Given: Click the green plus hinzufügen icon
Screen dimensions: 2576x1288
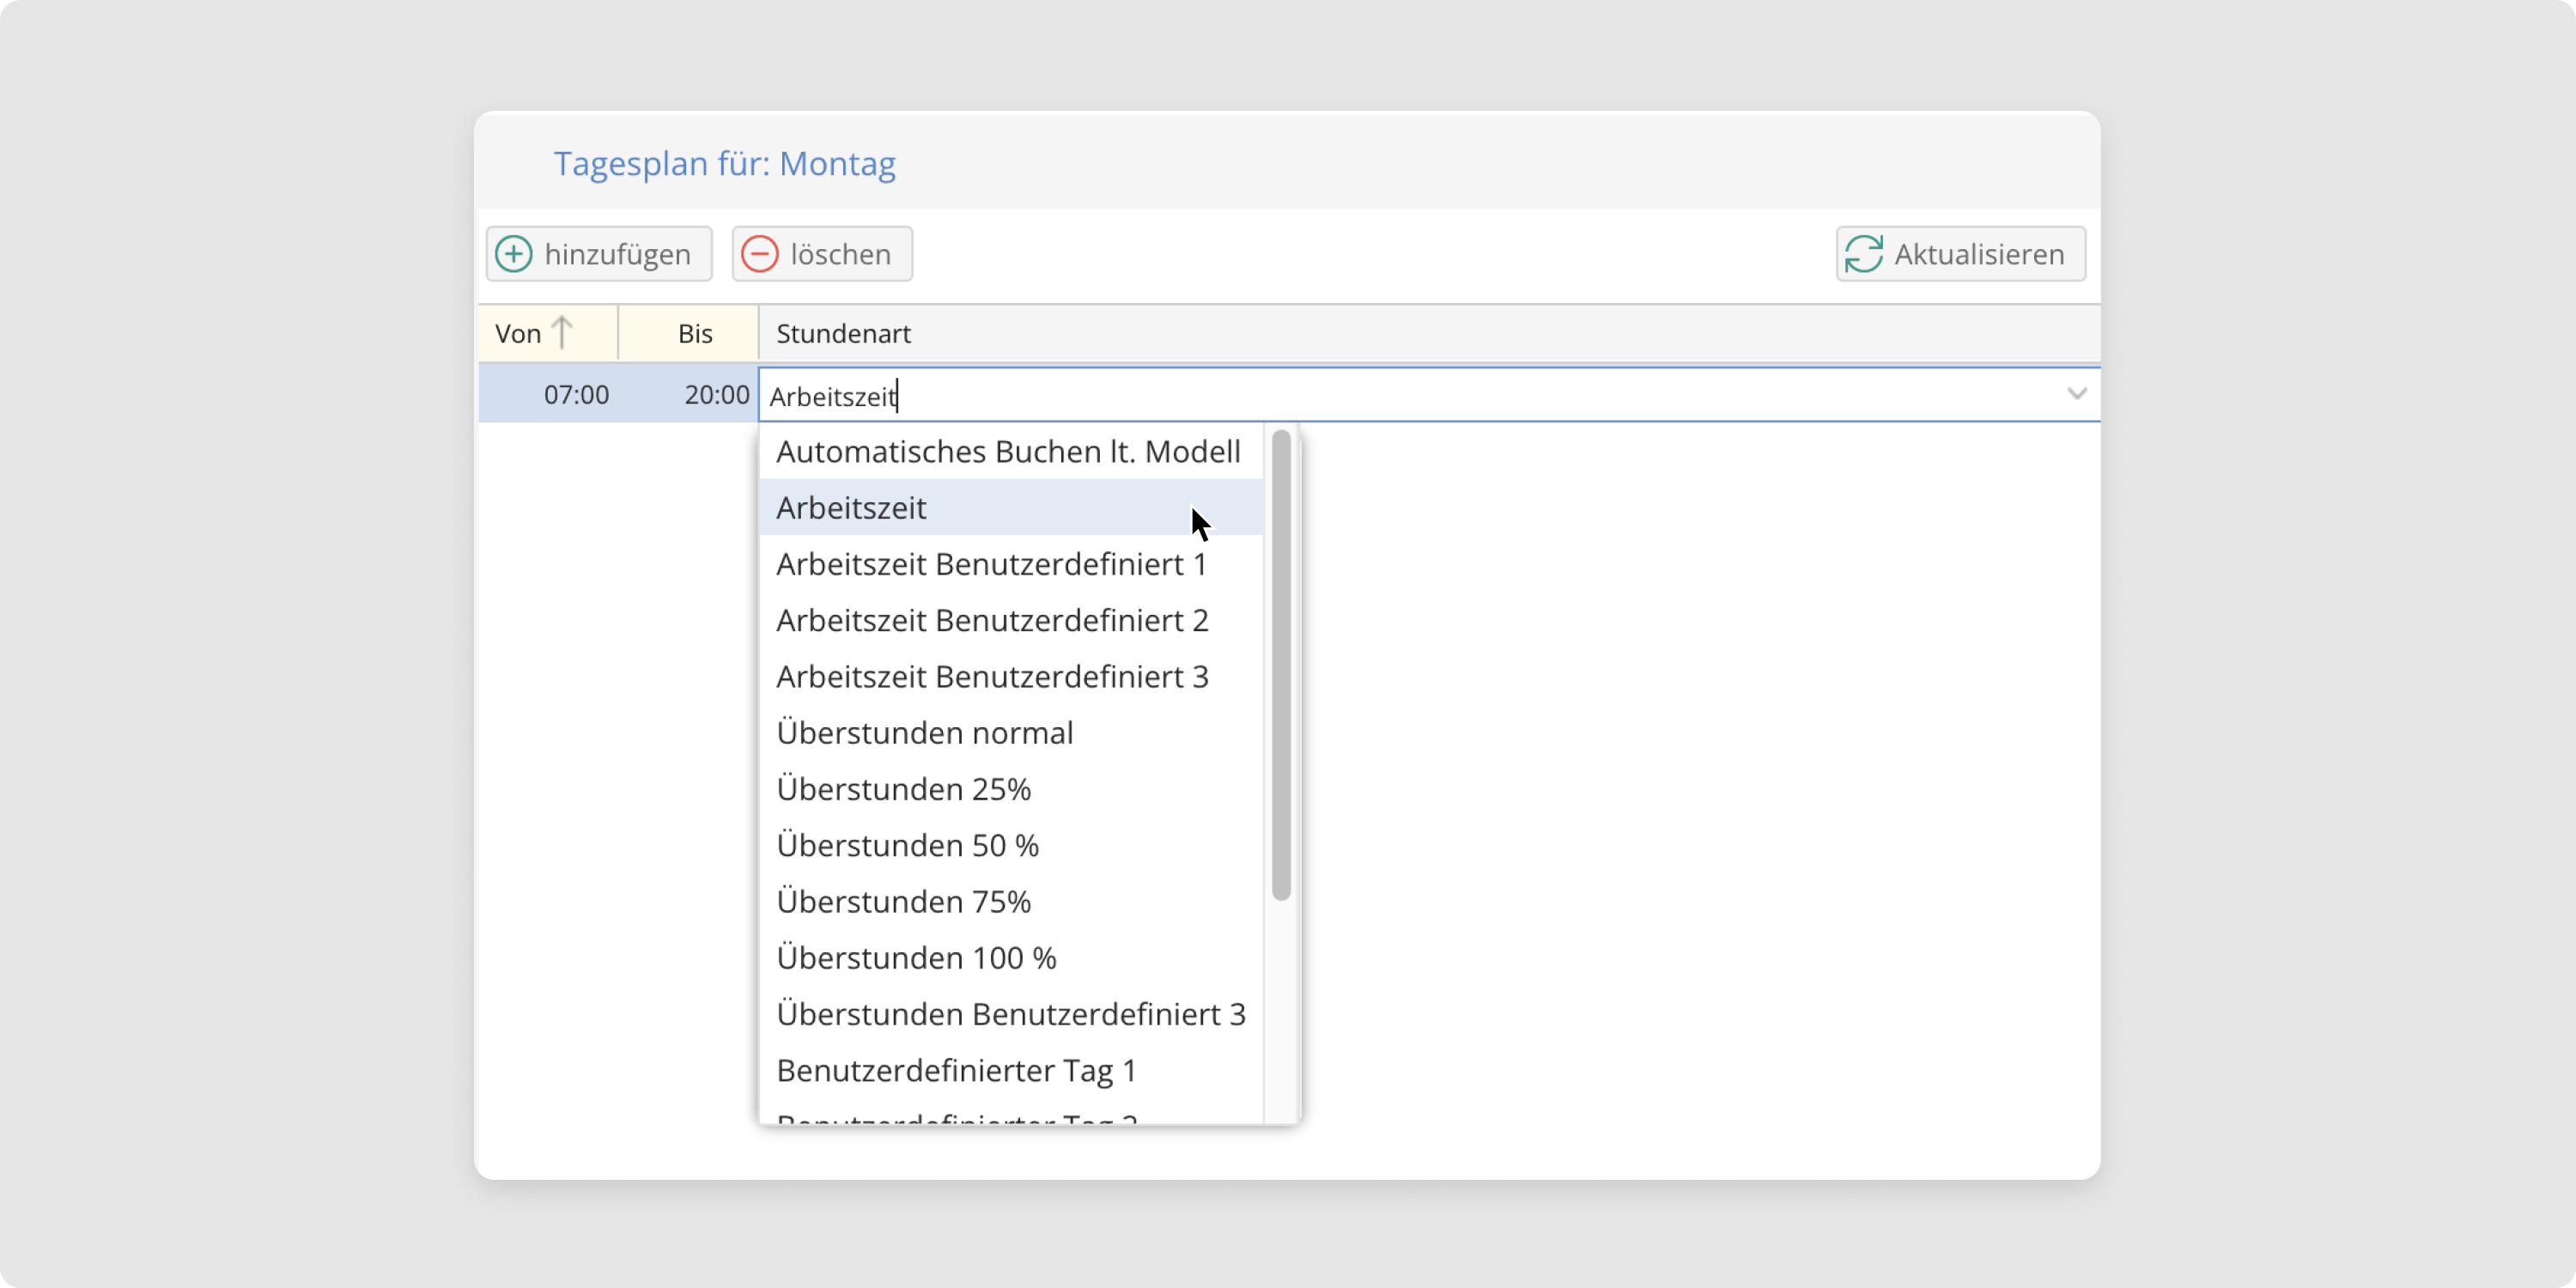Looking at the screenshot, I should pyautogui.click(x=514, y=254).
